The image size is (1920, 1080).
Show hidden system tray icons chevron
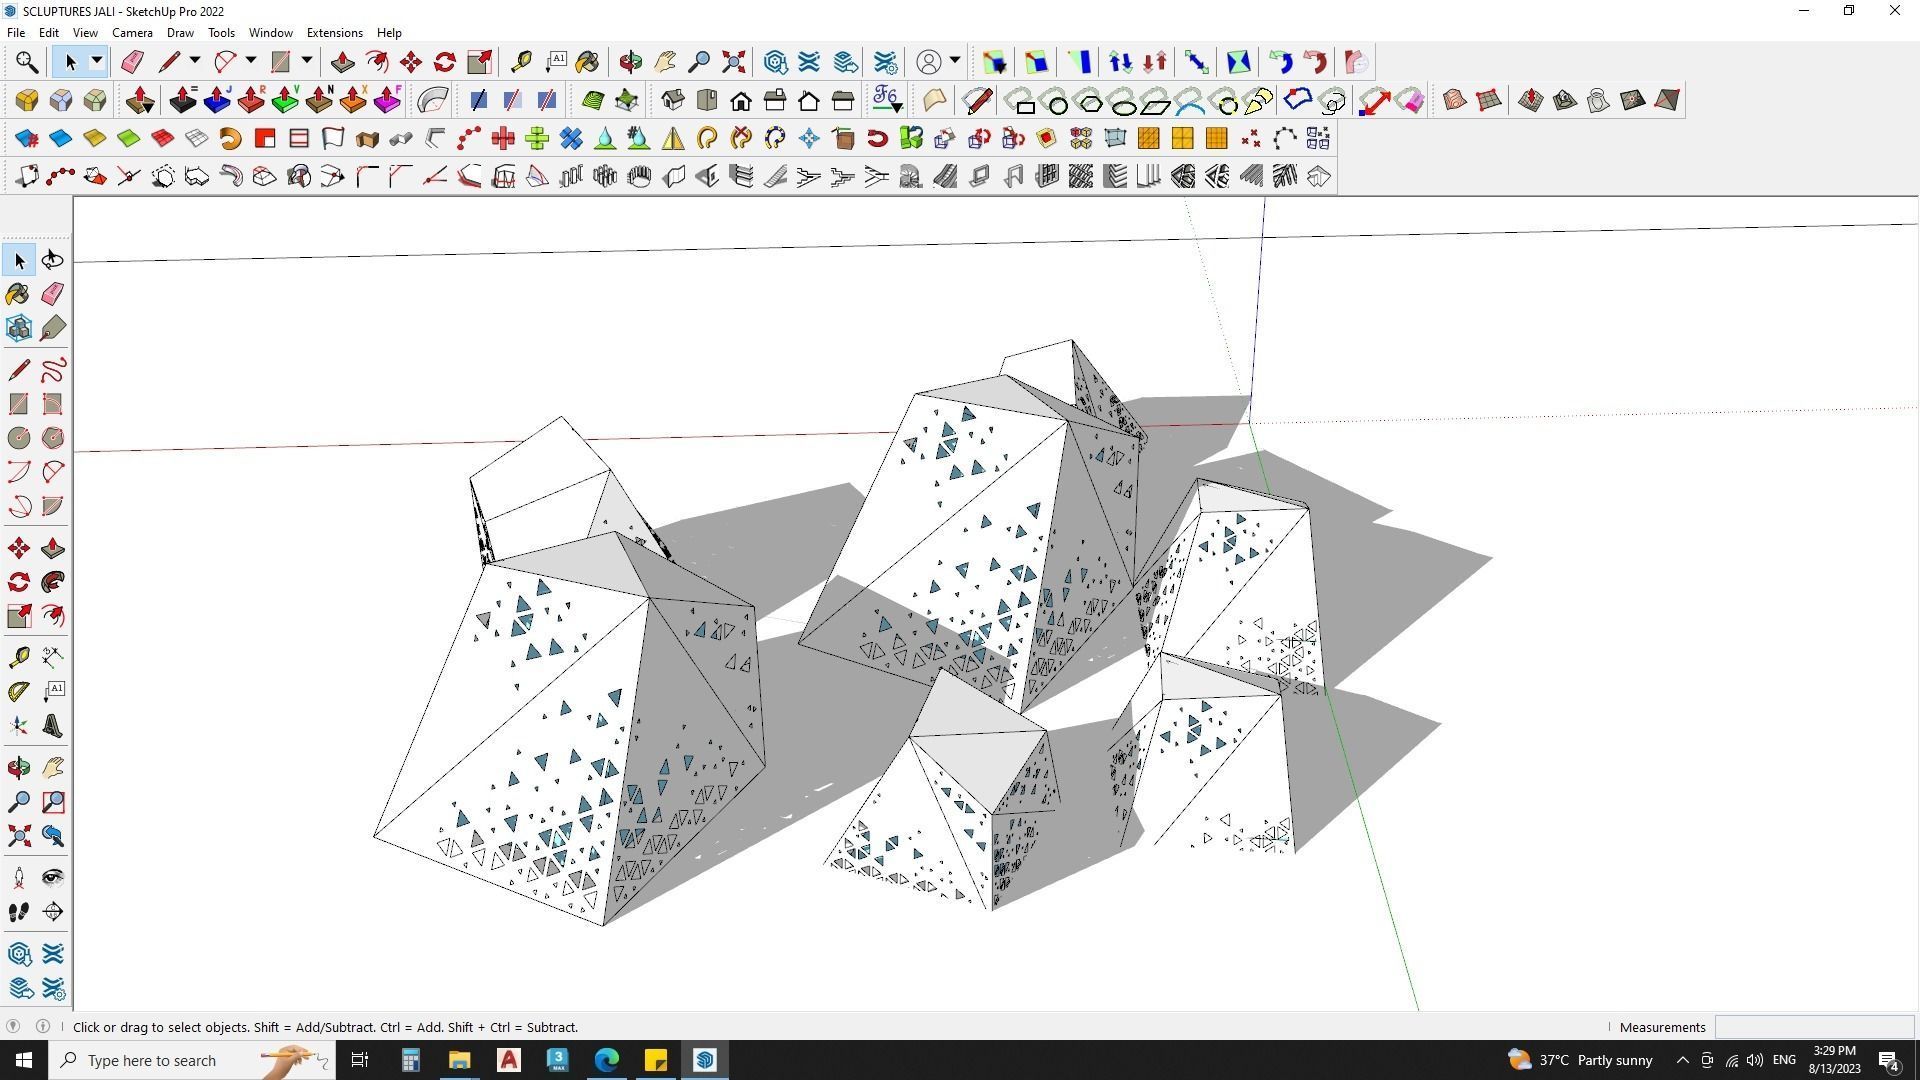click(x=1682, y=1060)
